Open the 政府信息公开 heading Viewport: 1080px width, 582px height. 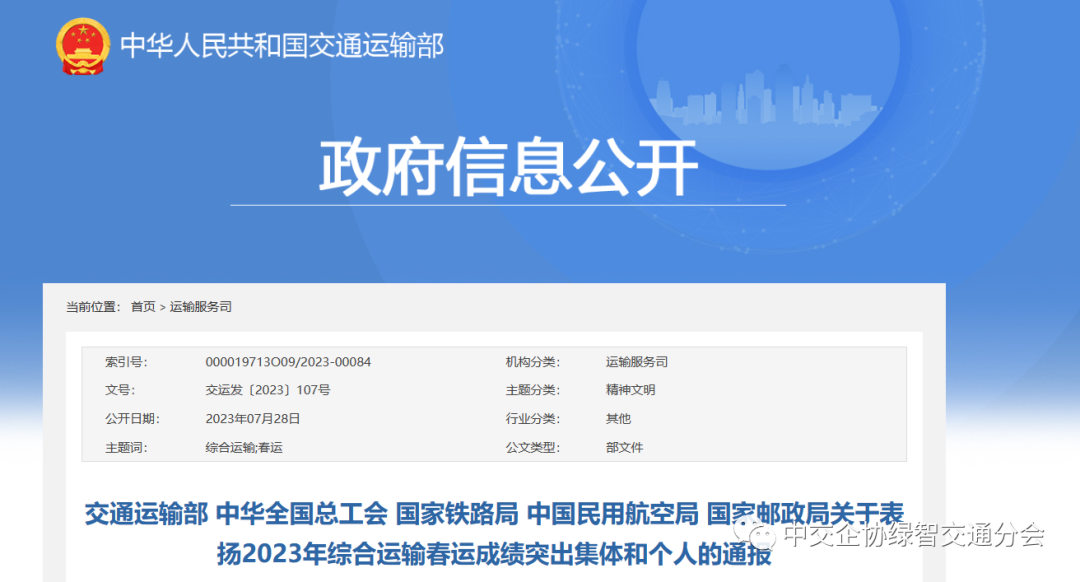point(507,167)
